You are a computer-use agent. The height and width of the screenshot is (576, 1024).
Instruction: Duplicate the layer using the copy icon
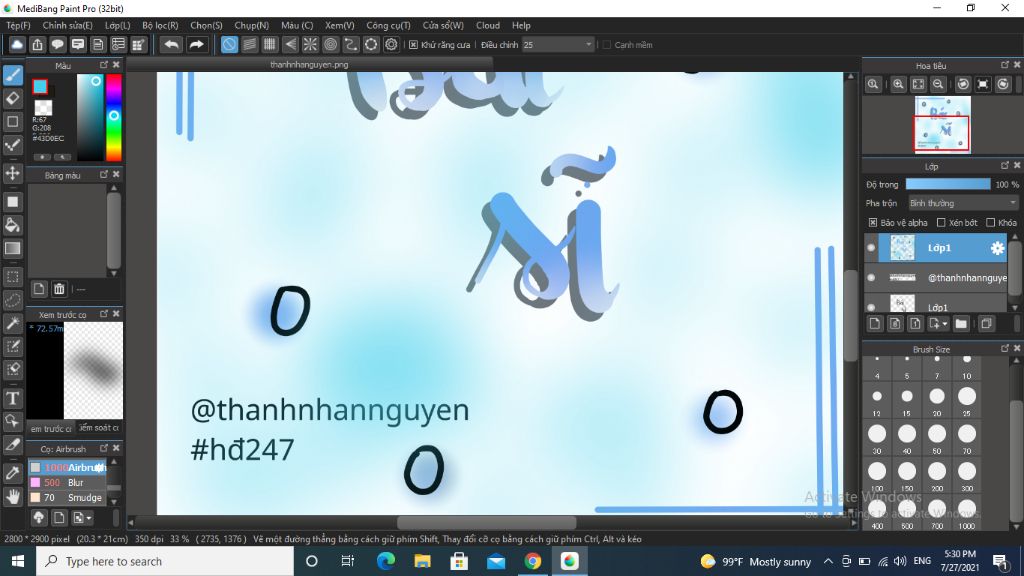pos(987,323)
